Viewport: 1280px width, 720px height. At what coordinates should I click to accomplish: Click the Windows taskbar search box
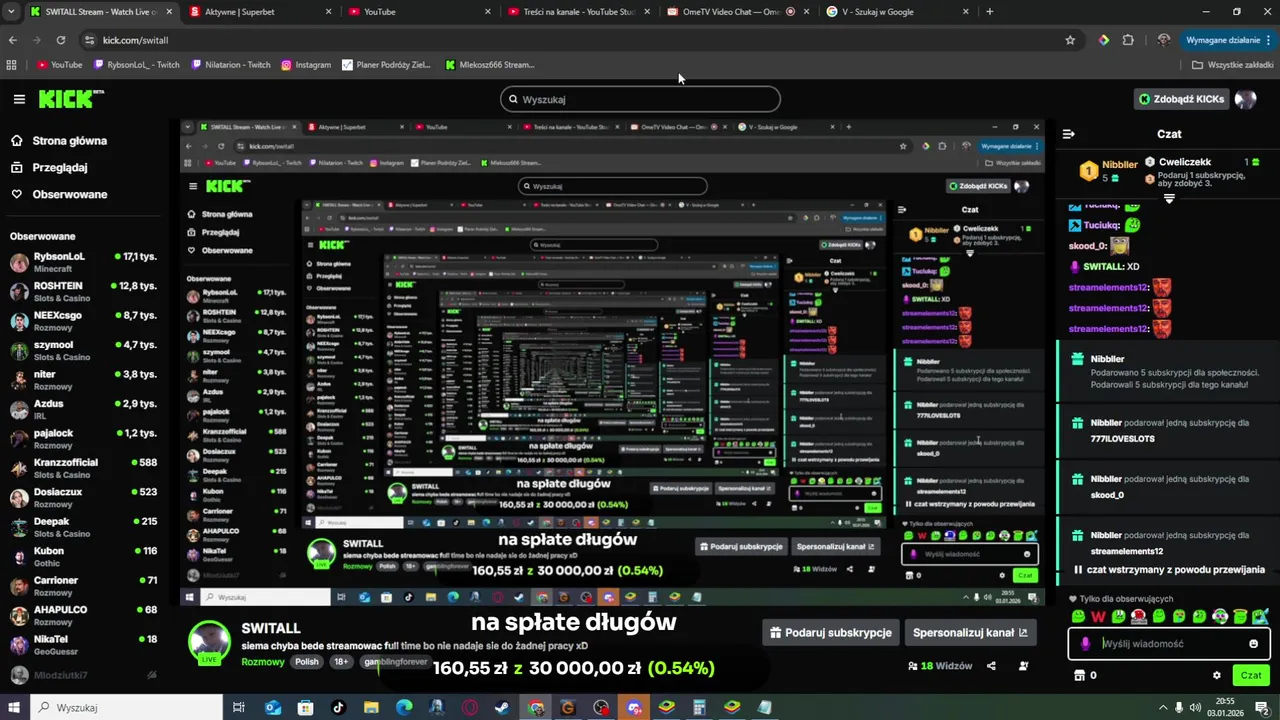tap(125, 708)
